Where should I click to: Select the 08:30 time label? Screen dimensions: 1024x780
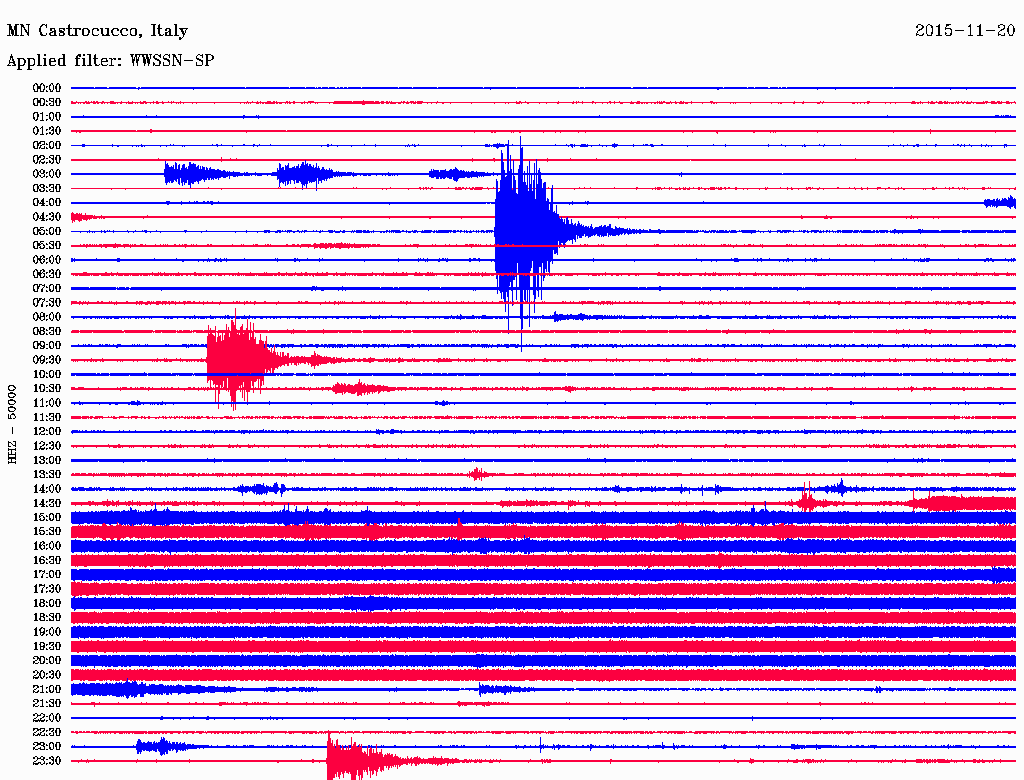(47, 332)
